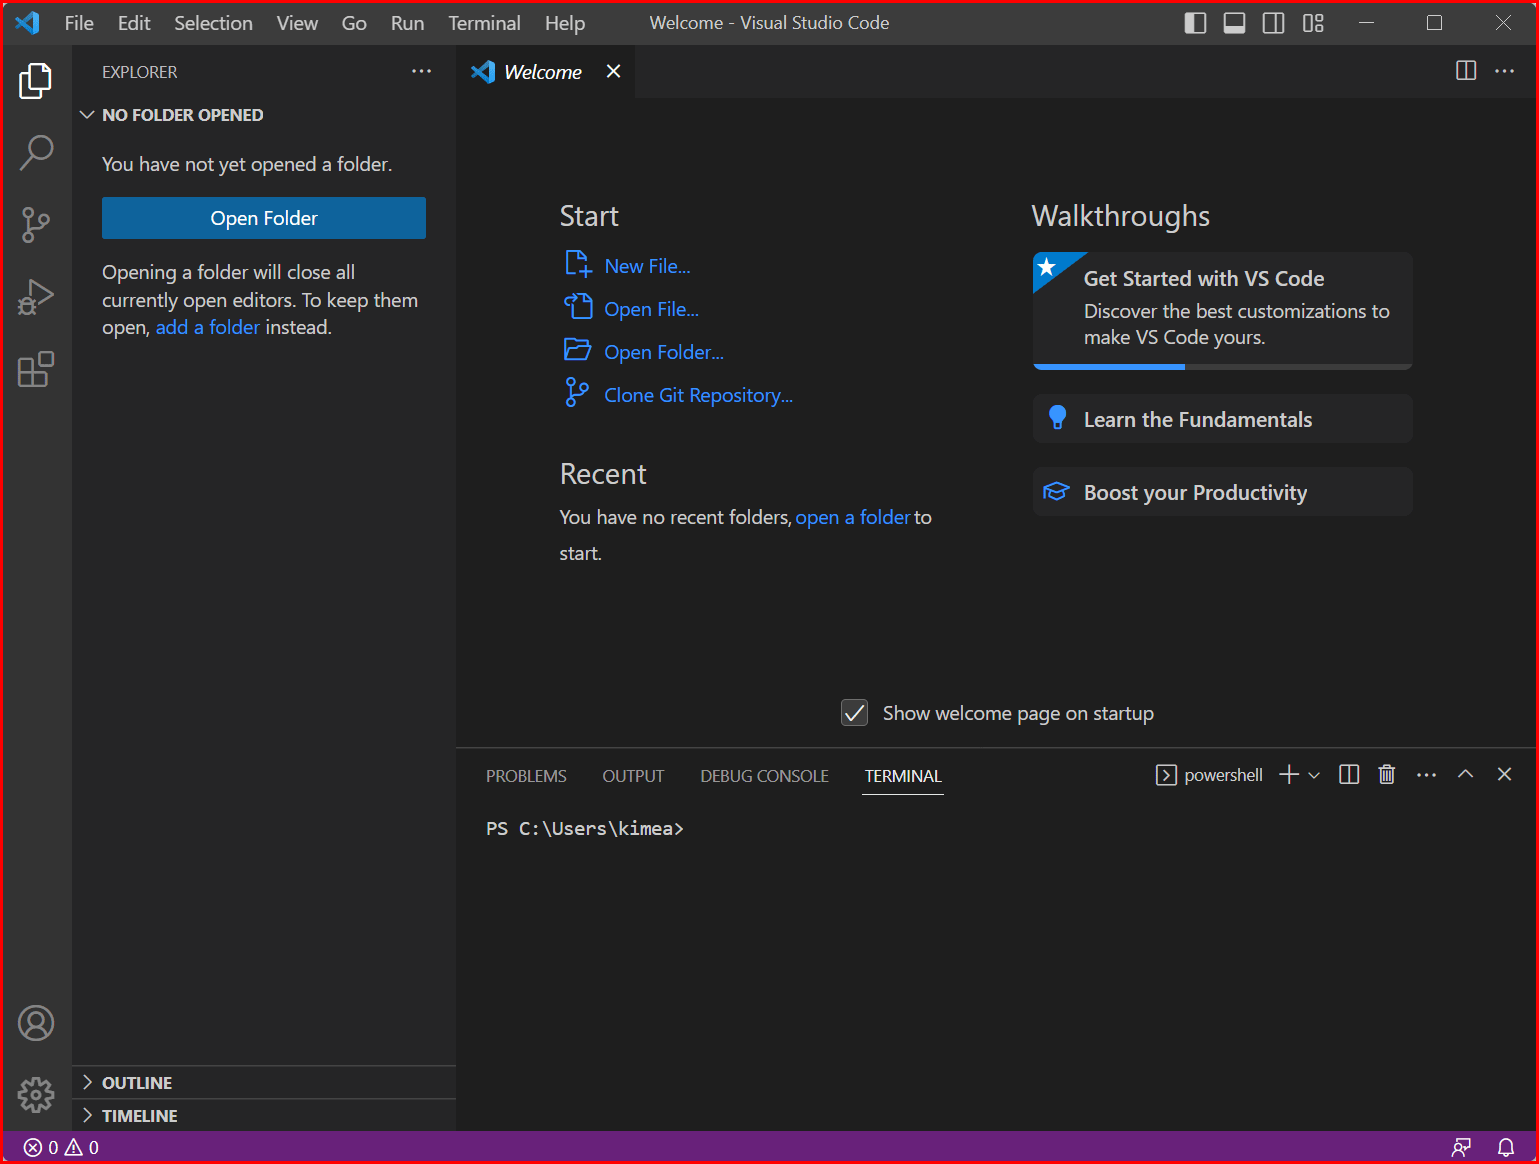Open the Selection menu
This screenshot has height=1164, width=1539.
click(x=213, y=23)
